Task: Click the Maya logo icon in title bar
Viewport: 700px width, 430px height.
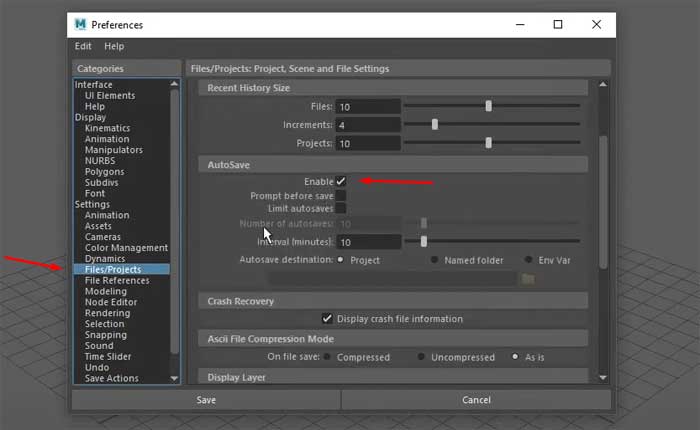Action: pos(83,24)
